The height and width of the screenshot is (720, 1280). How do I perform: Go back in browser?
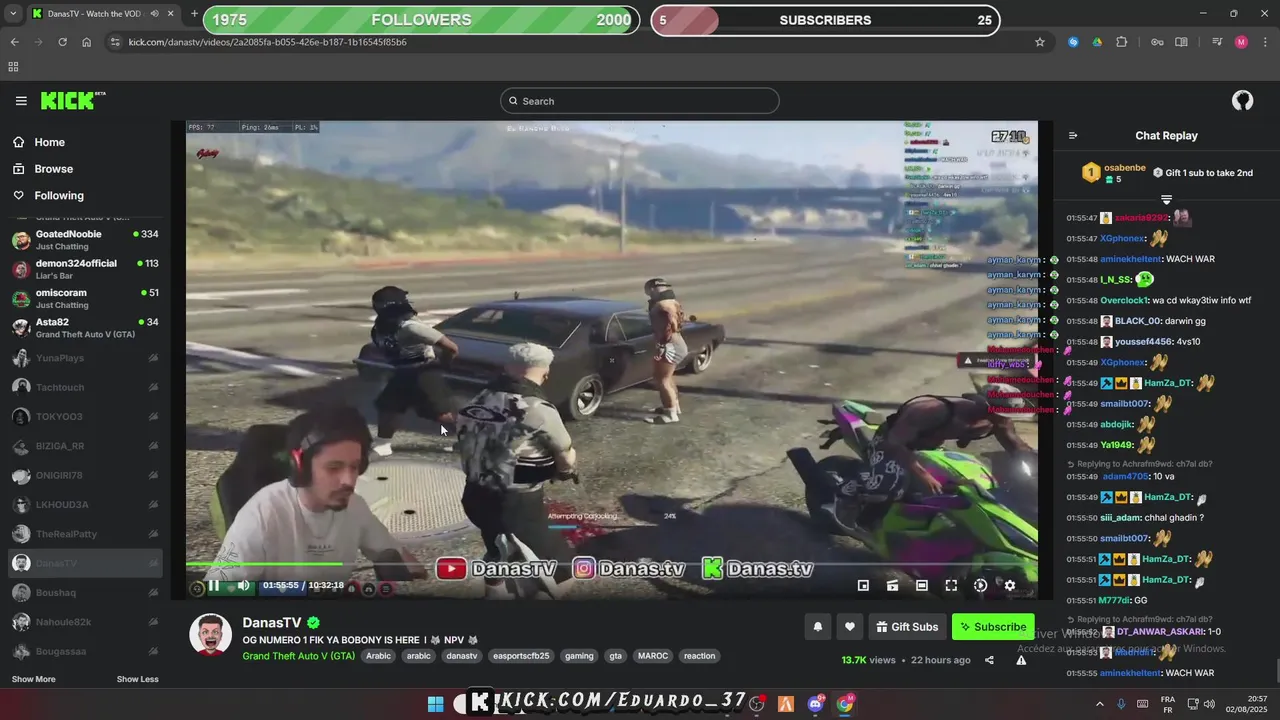click(x=14, y=42)
